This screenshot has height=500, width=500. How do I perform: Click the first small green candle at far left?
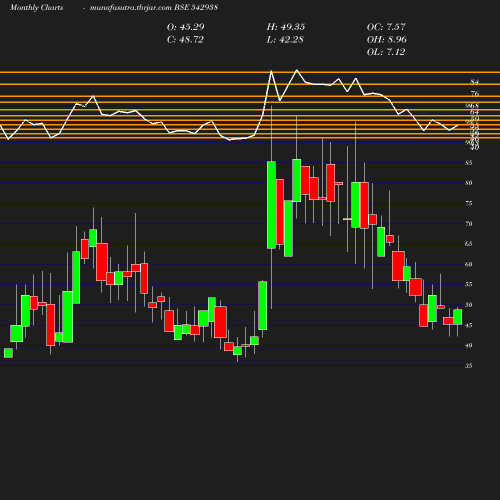(x=8, y=353)
